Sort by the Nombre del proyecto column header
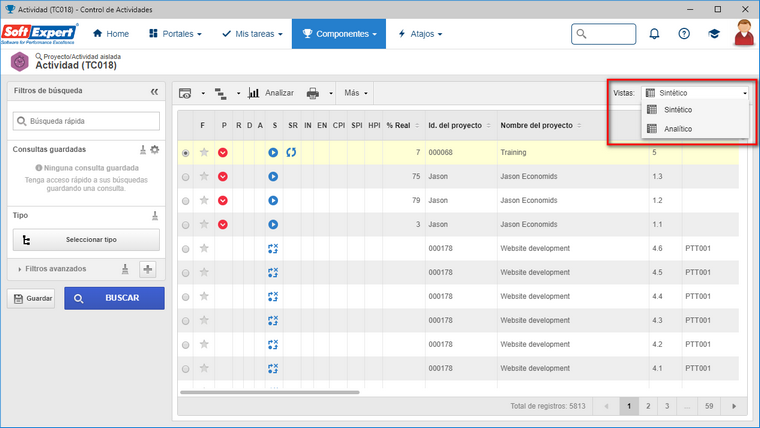This screenshot has height=428, width=760. coord(573,126)
